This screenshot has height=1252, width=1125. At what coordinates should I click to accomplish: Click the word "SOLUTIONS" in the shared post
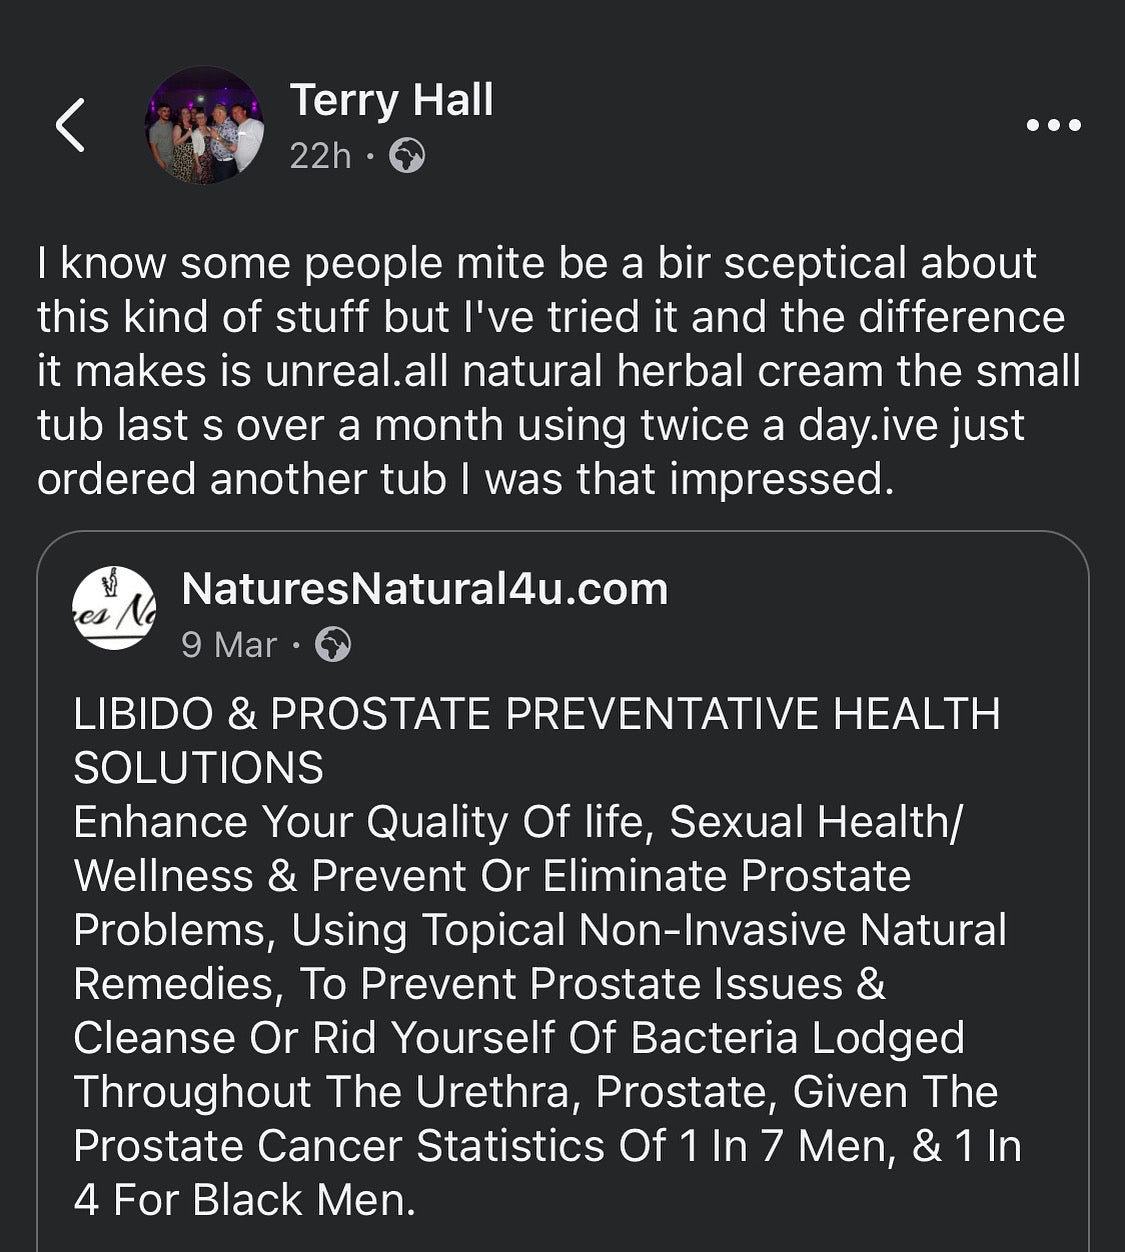coord(198,768)
